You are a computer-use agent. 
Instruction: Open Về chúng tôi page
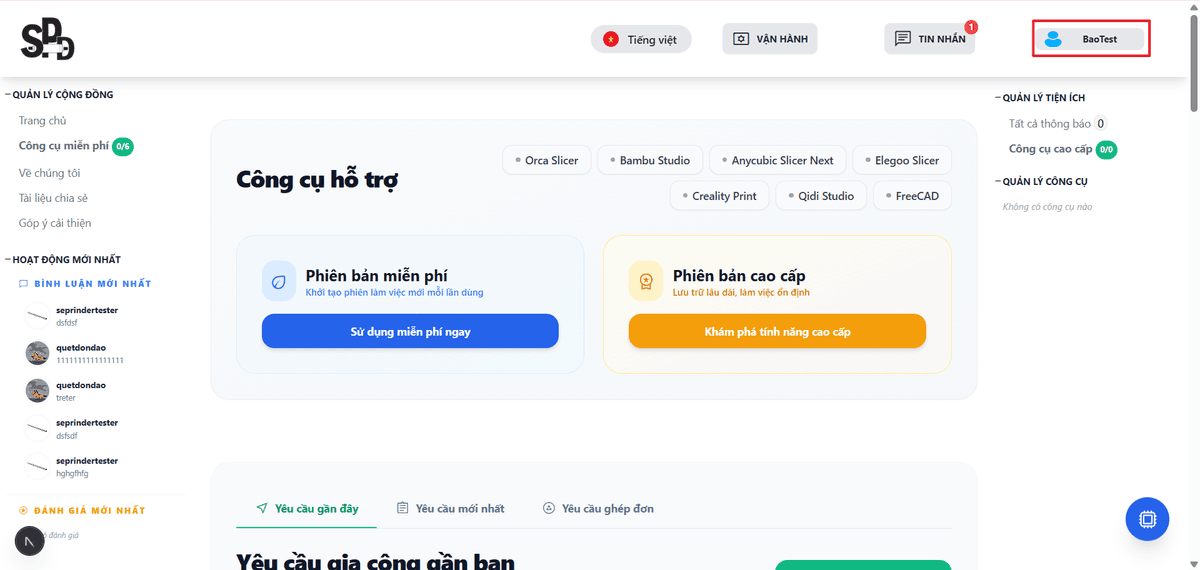(47, 173)
